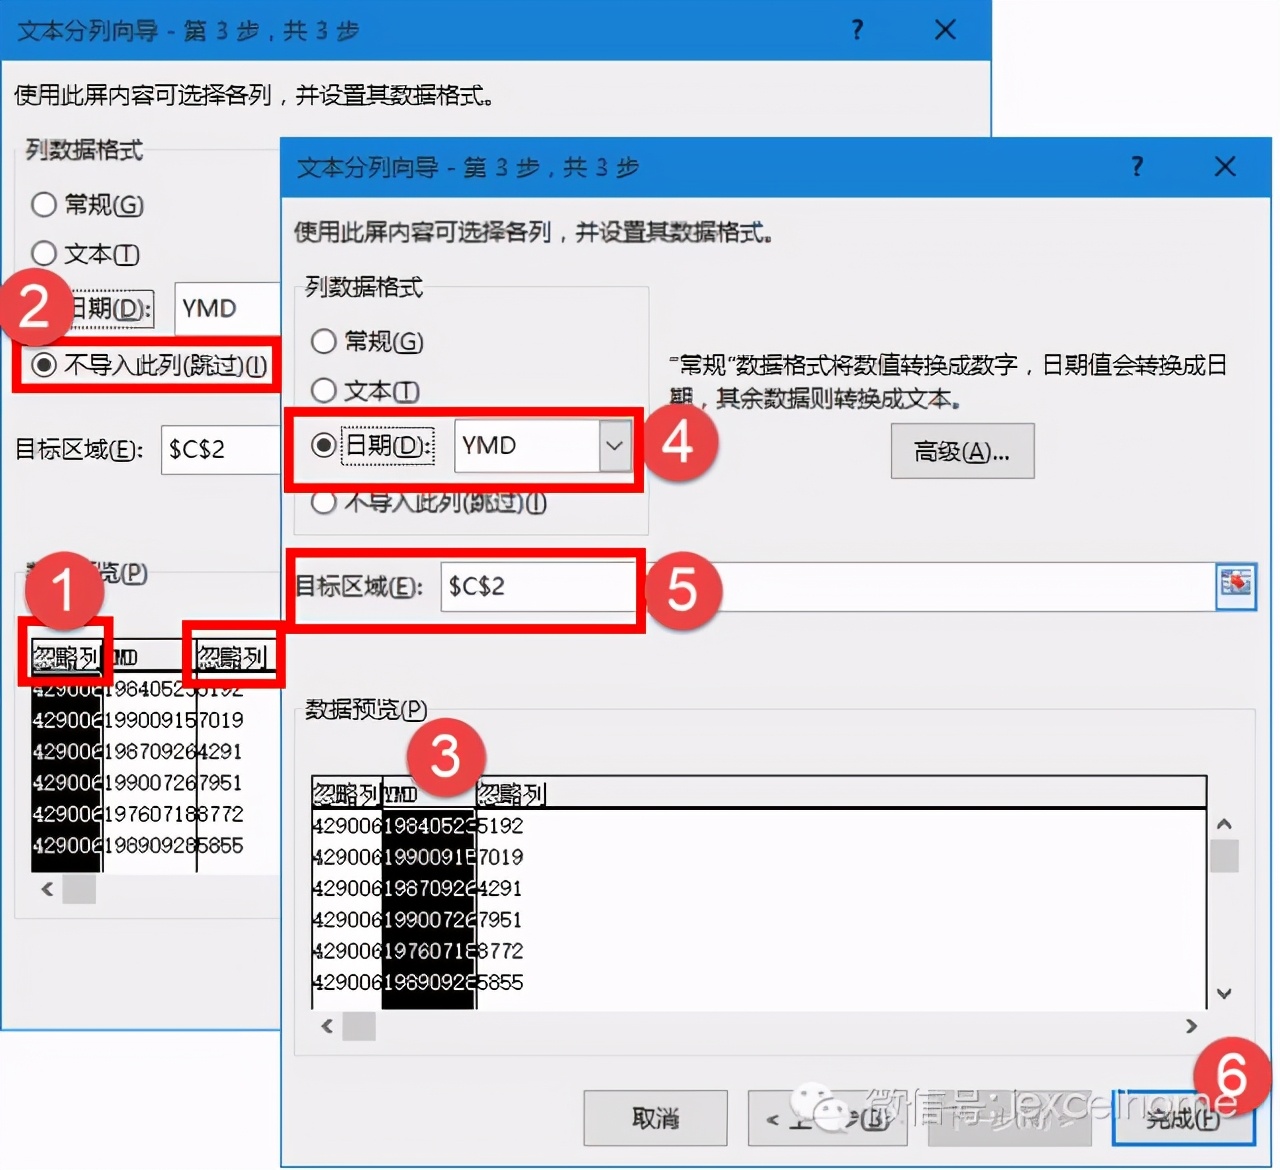This screenshot has width=1280, height=1170.
Task: Select 常规(G) radio in back dialog
Action: [x=43, y=204]
